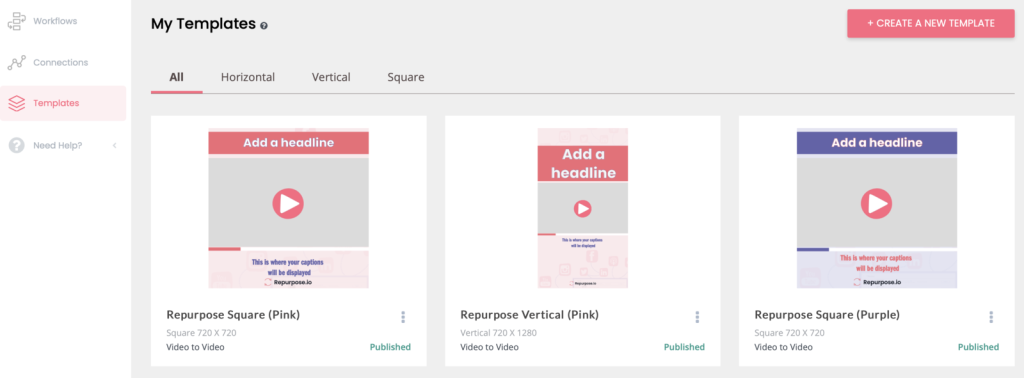
Task: Click progress bar in Square (Purple) preview
Action: tap(877, 249)
